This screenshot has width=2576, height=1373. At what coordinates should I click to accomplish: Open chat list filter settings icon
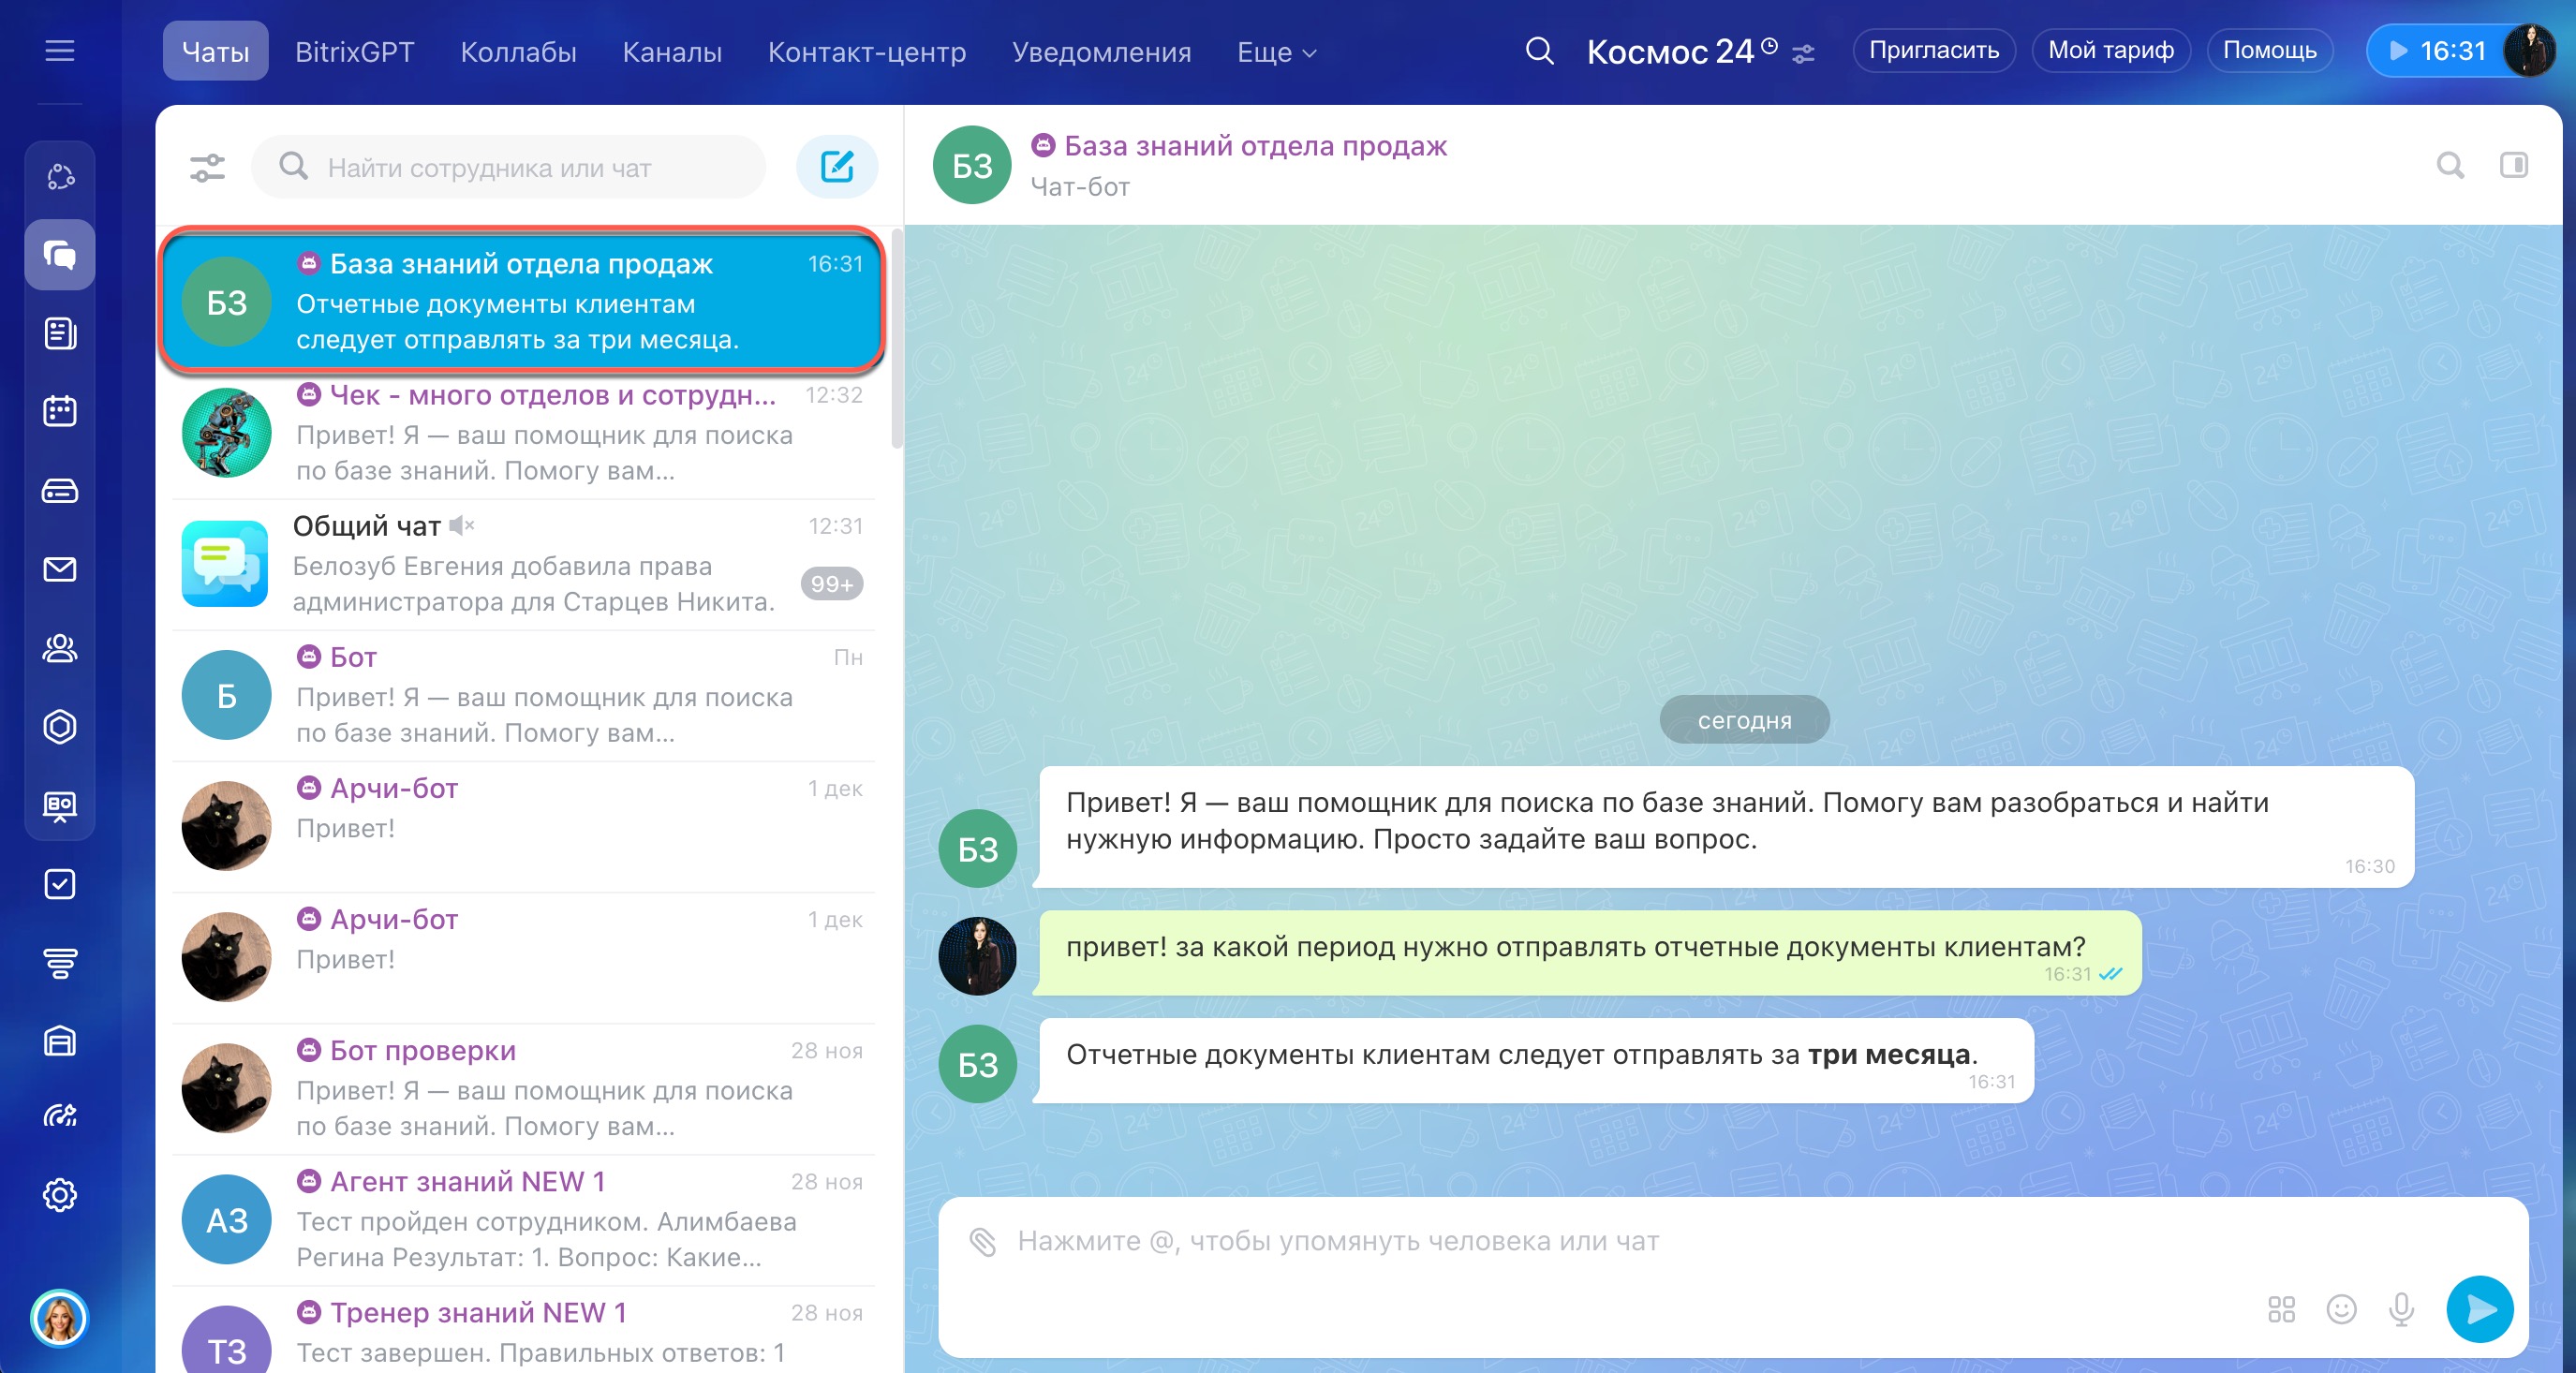pyautogui.click(x=207, y=167)
